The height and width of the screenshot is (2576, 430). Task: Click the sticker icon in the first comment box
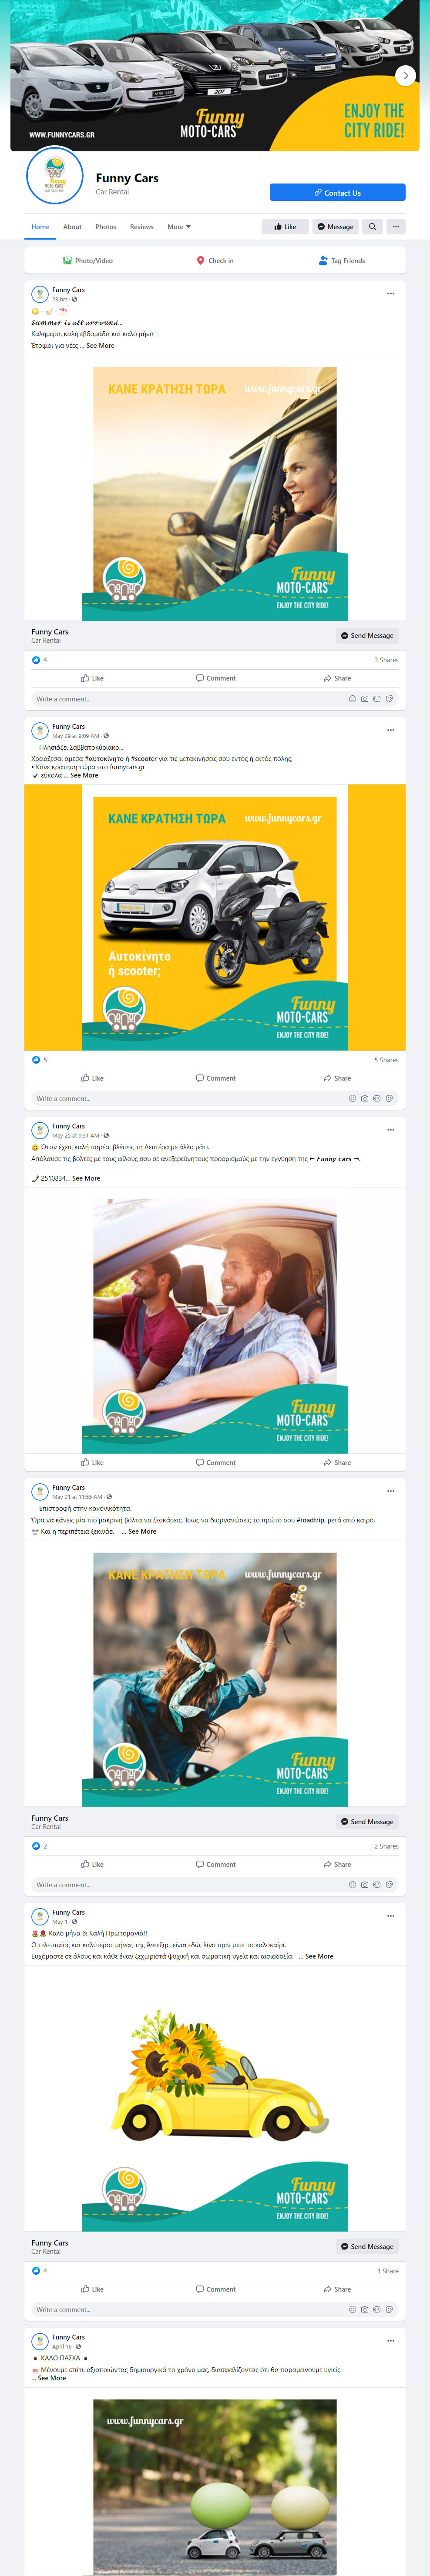389,699
